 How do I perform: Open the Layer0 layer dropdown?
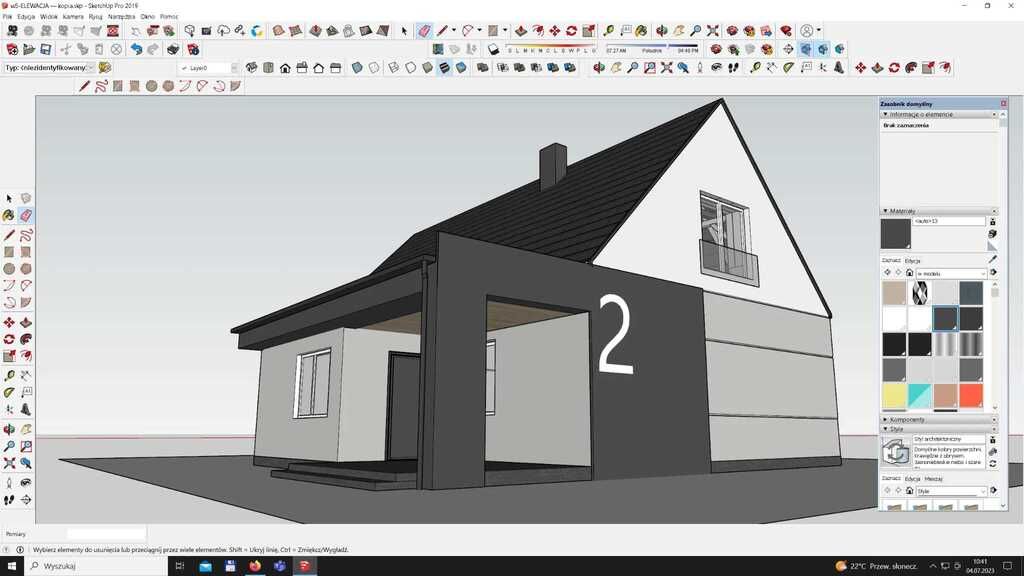click(209, 68)
